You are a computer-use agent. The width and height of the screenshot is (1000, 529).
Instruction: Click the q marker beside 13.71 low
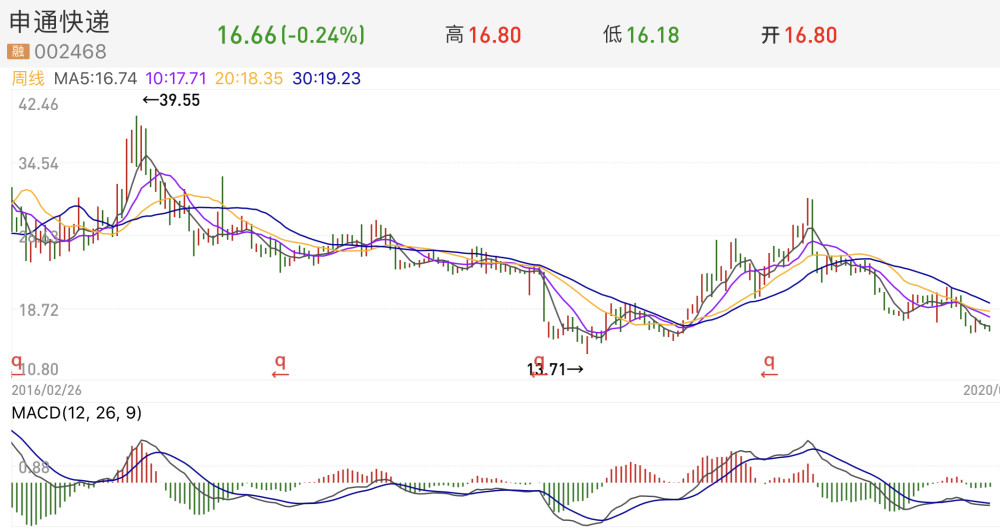(539, 364)
